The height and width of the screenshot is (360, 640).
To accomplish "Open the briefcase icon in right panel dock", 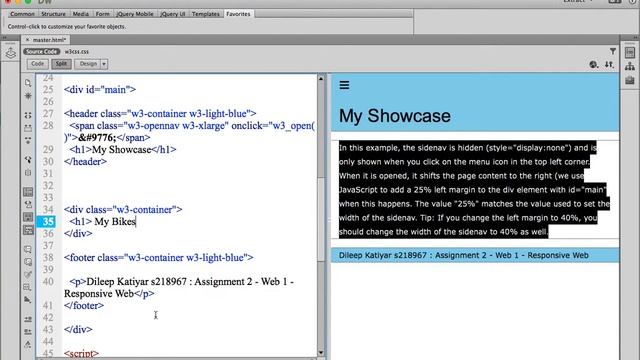I will (x=630, y=80).
